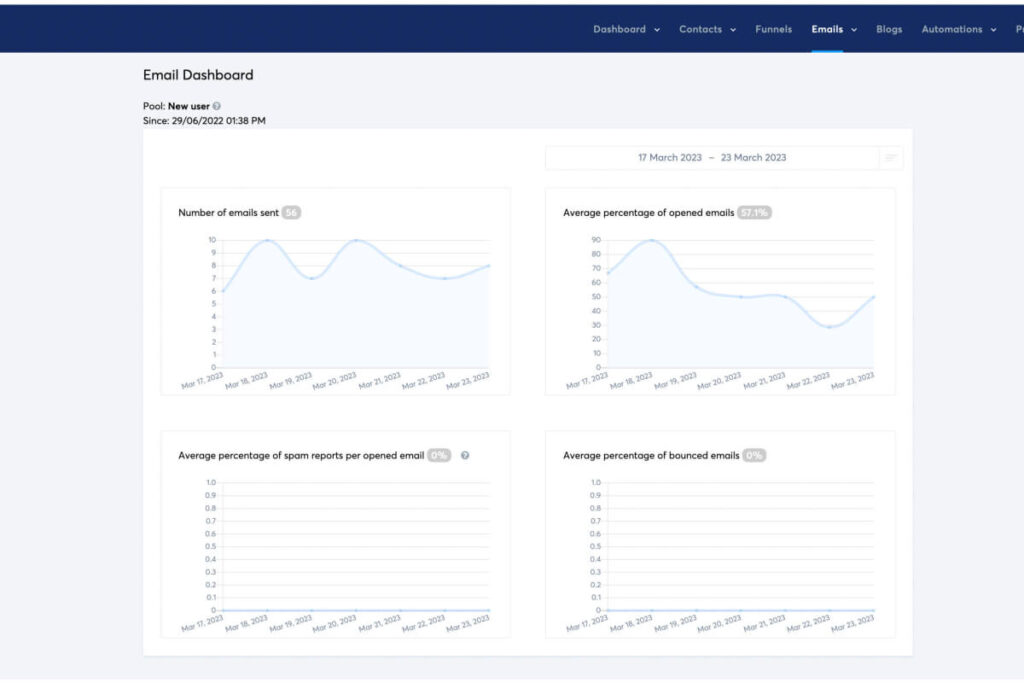Click Mar 22 low point on opened emails chart
This screenshot has height=683, width=1024.
click(x=829, y=327)
